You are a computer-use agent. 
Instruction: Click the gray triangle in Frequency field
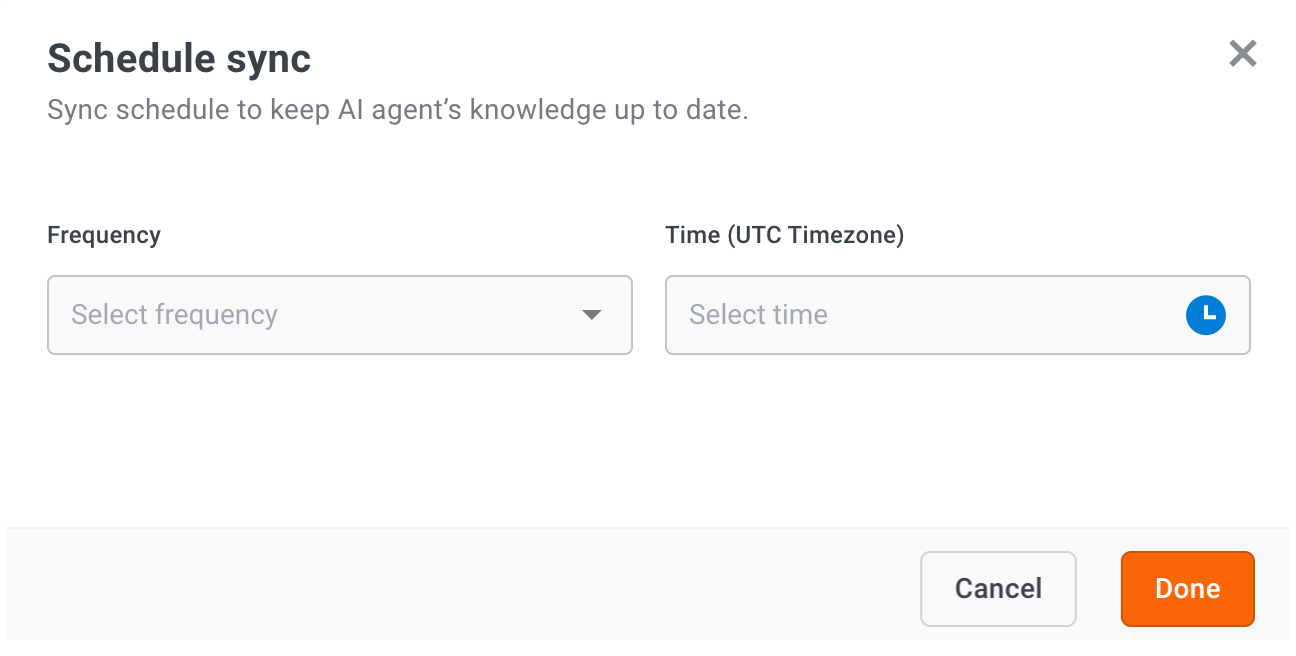591,315
